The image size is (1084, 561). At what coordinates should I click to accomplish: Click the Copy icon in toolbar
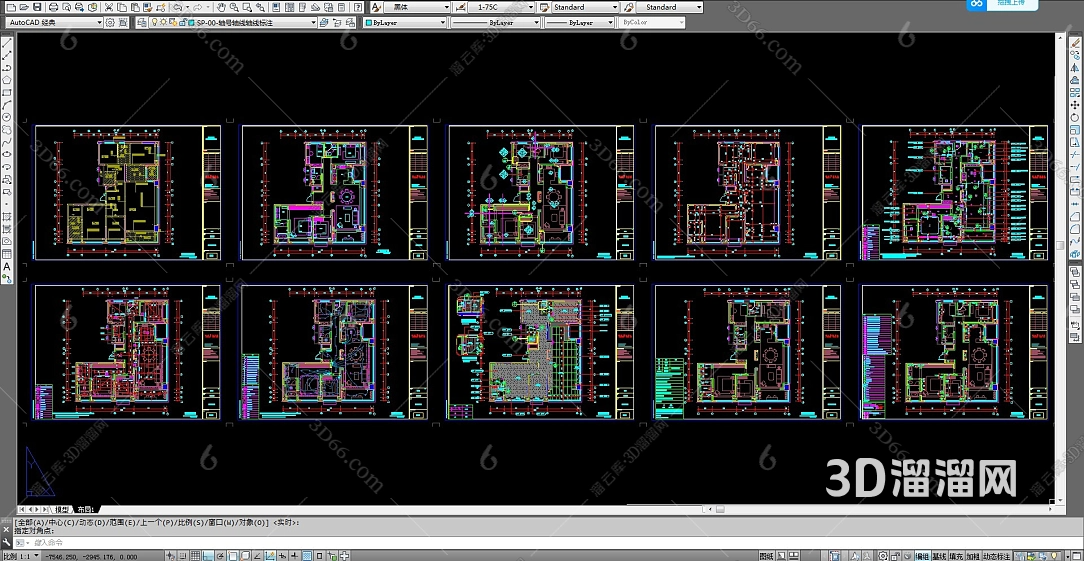(x=122, y=7)
